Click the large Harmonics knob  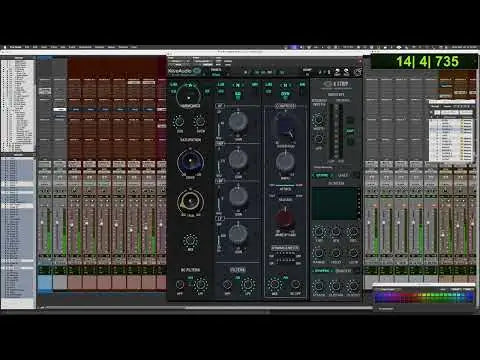coord(189,95)
